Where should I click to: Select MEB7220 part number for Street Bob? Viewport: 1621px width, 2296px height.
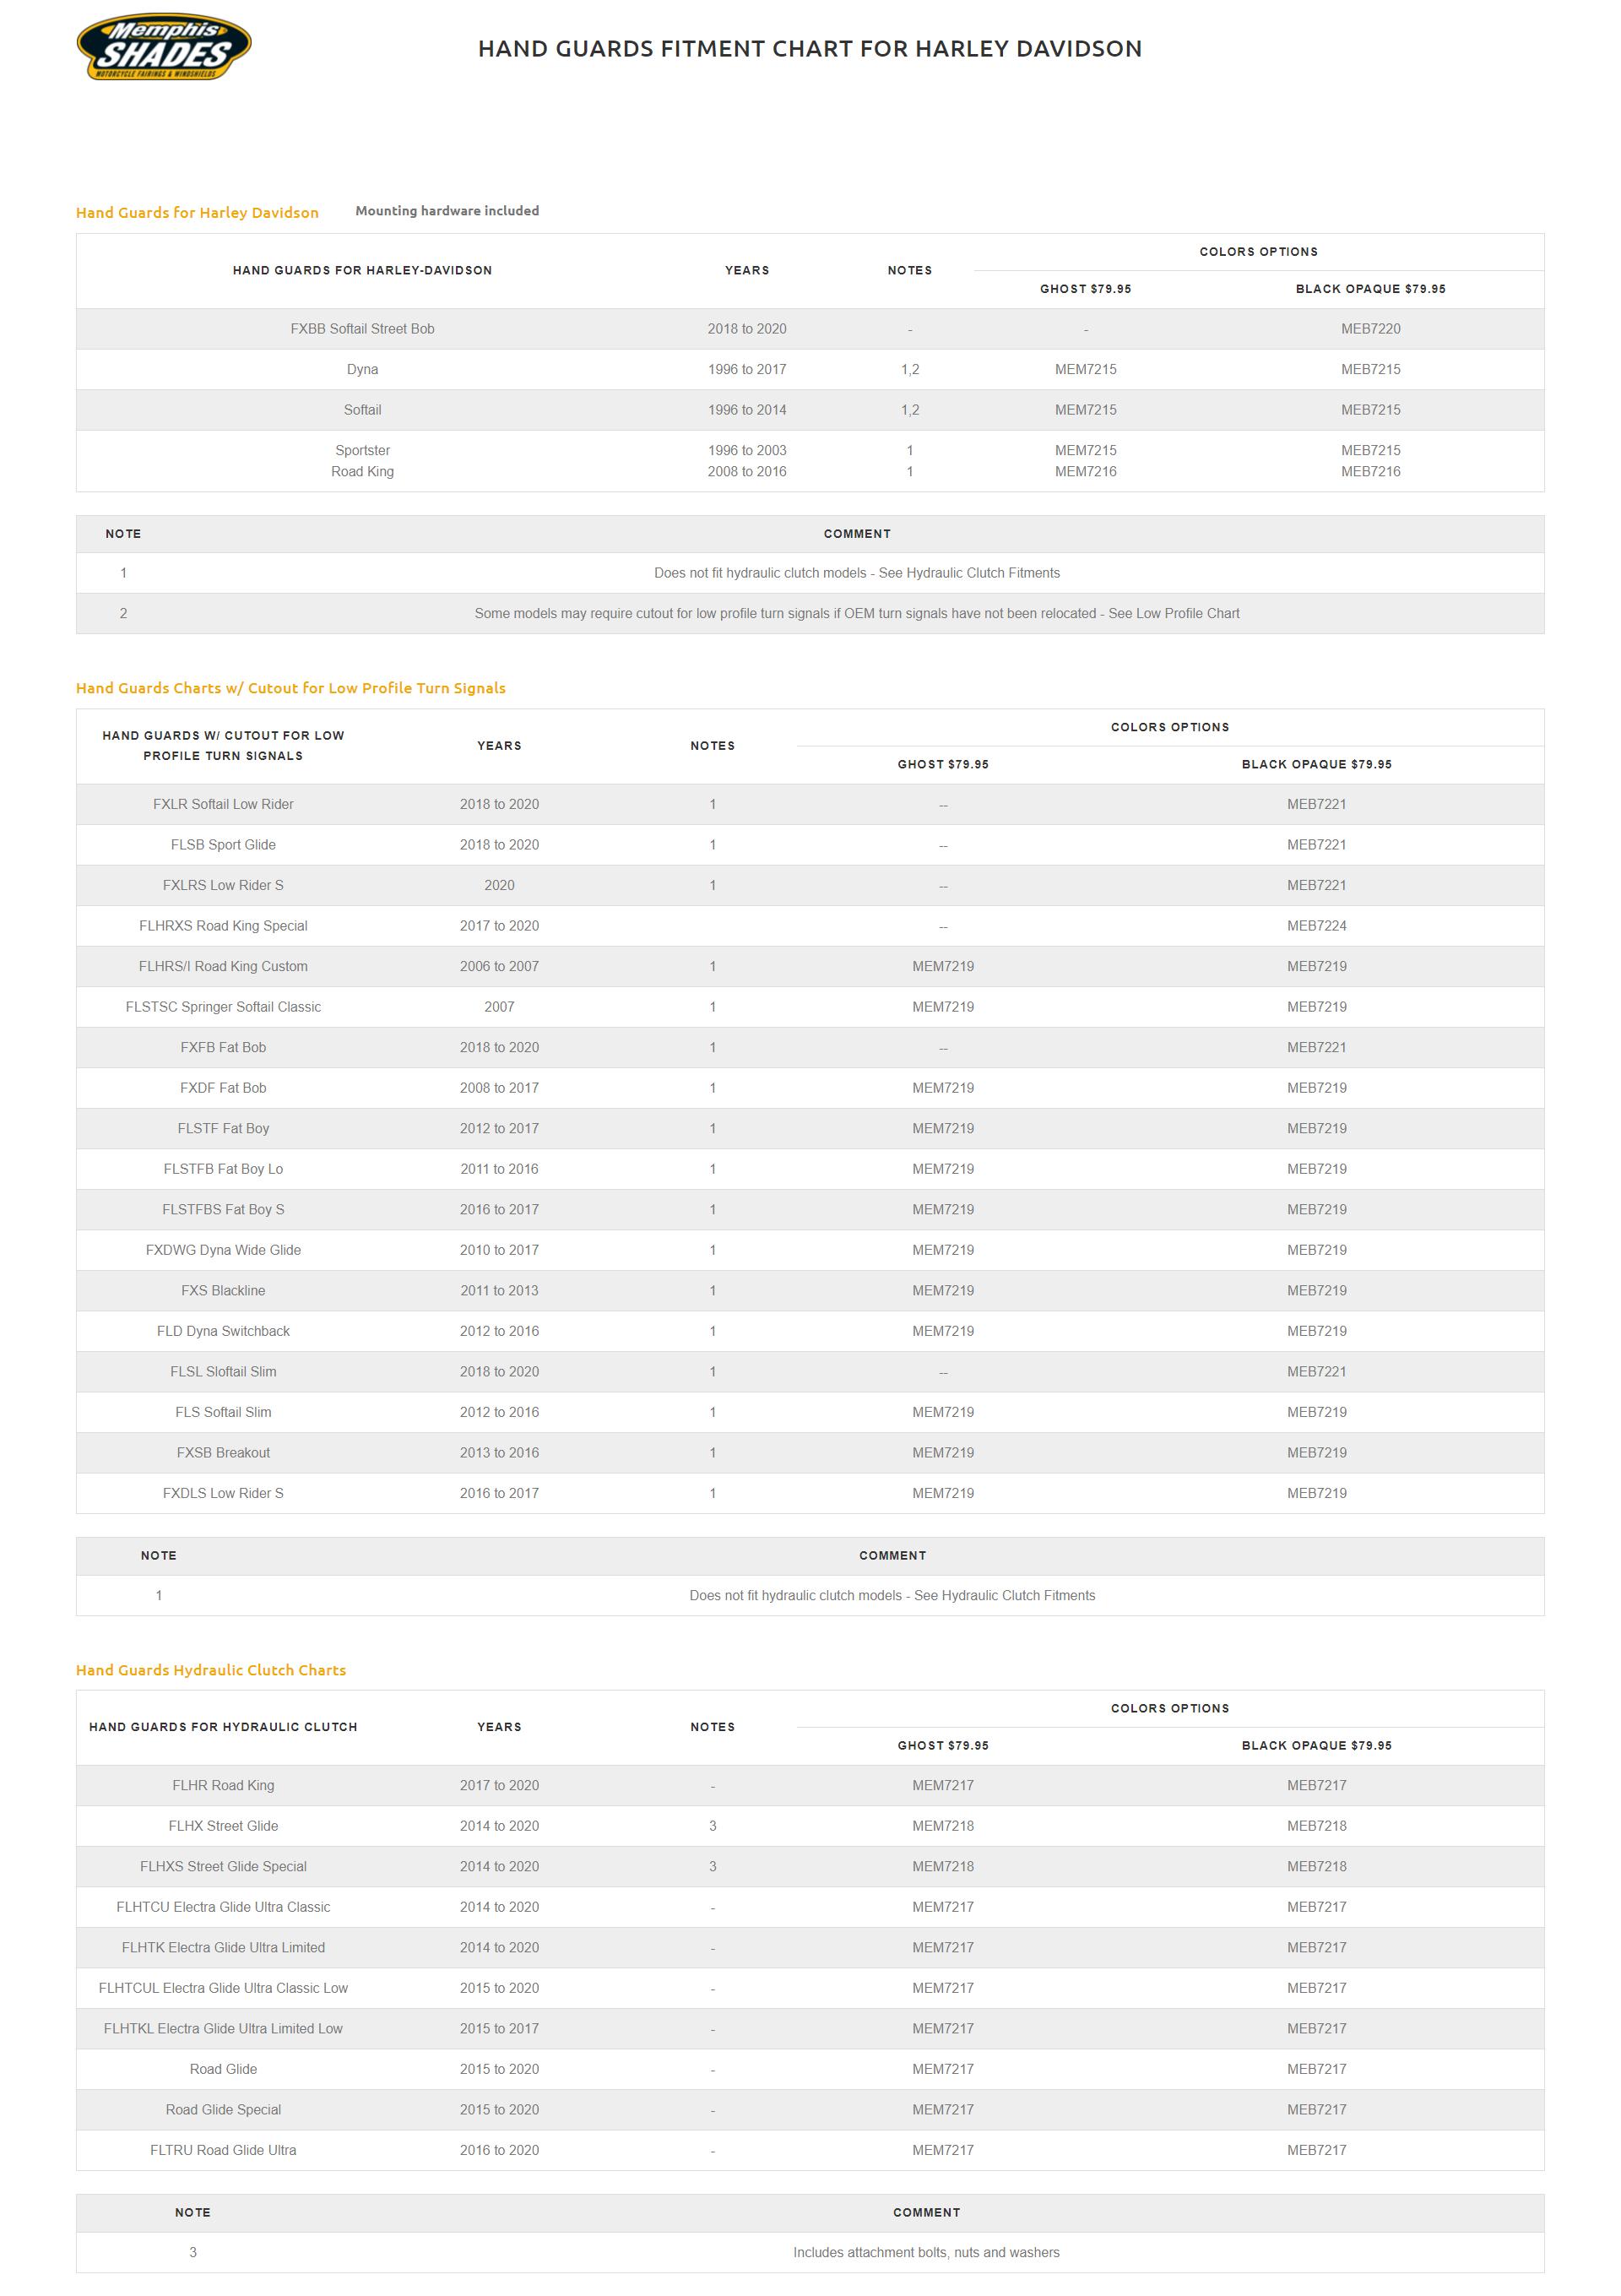[x=1369, y=329]
